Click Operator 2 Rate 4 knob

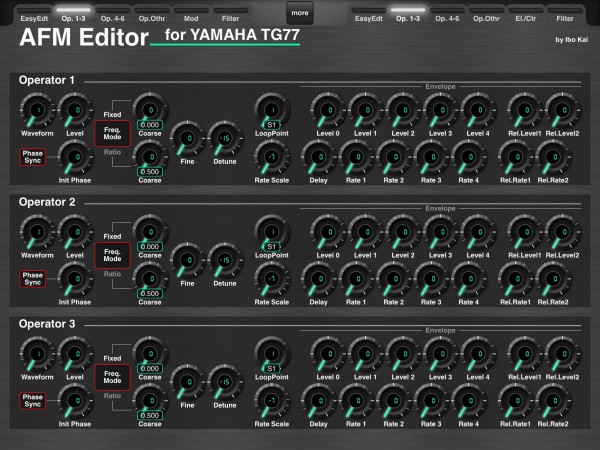(x=468, y=279)
